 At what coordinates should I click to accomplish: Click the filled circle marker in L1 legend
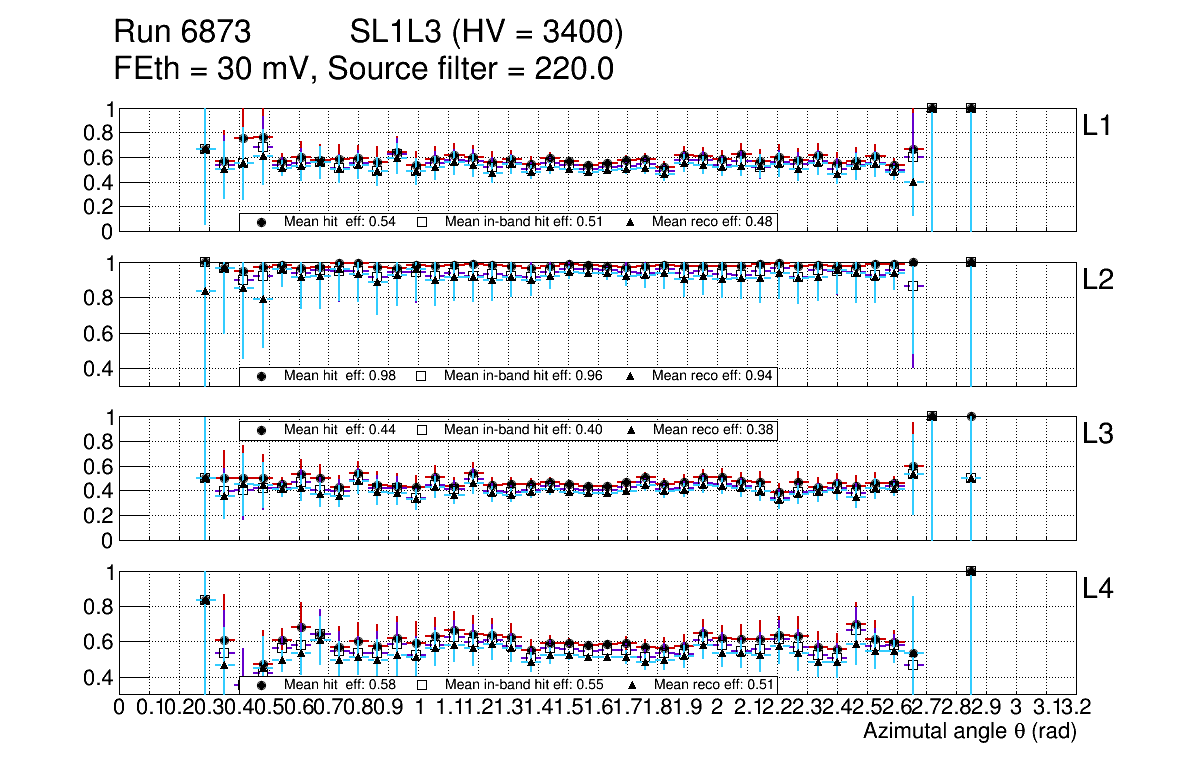[262, 222]
